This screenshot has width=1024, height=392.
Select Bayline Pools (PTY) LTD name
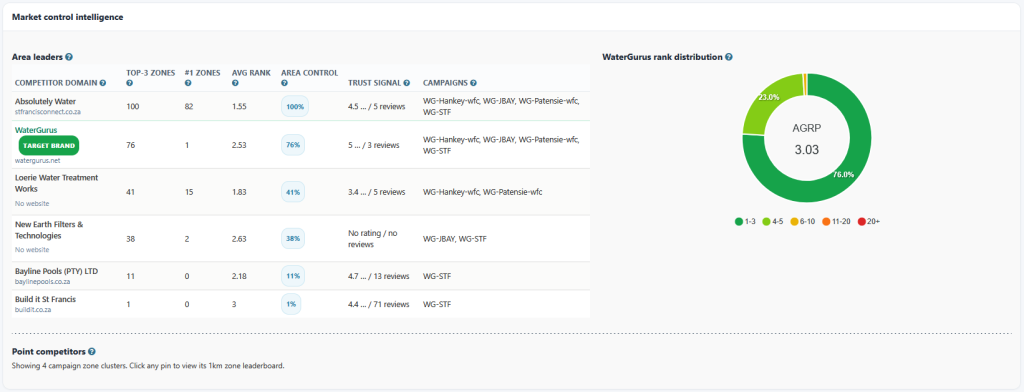56,270
